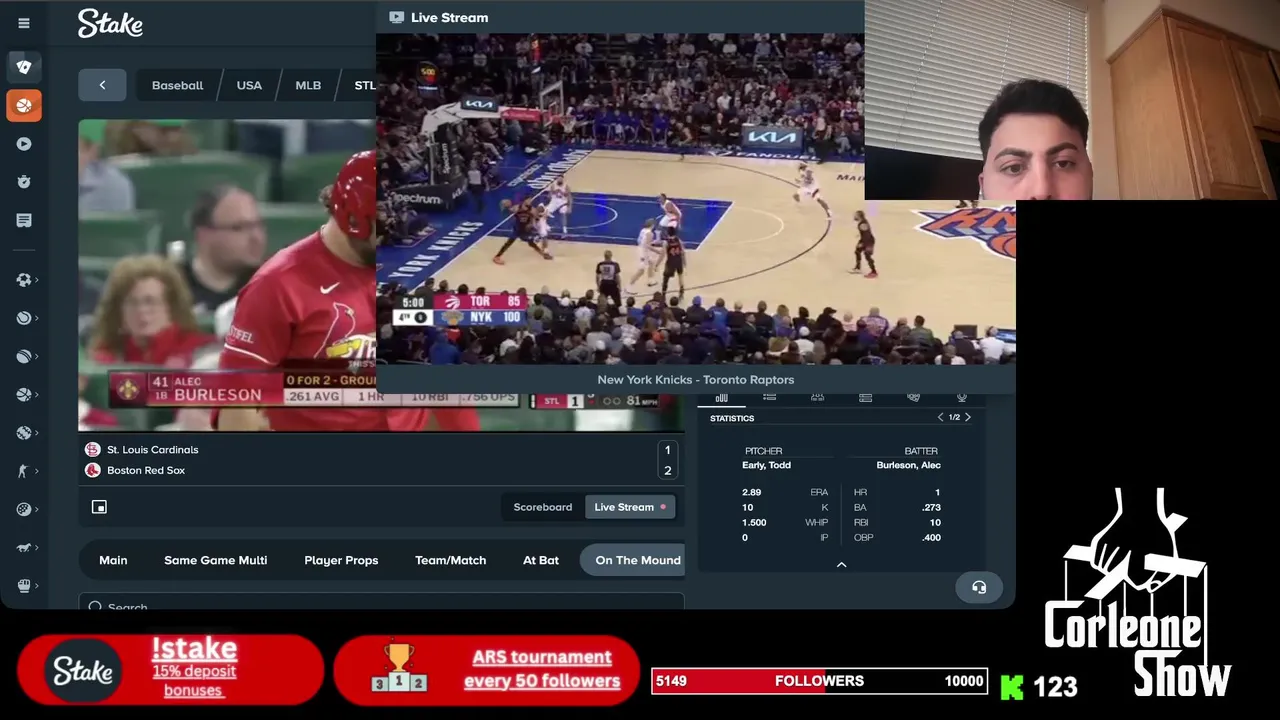Viewport: 1280px width, 720px height.
Task: Click the 'St. Louis Cardinals' team name
Action: pyautogui.click(x=153, y=450)
